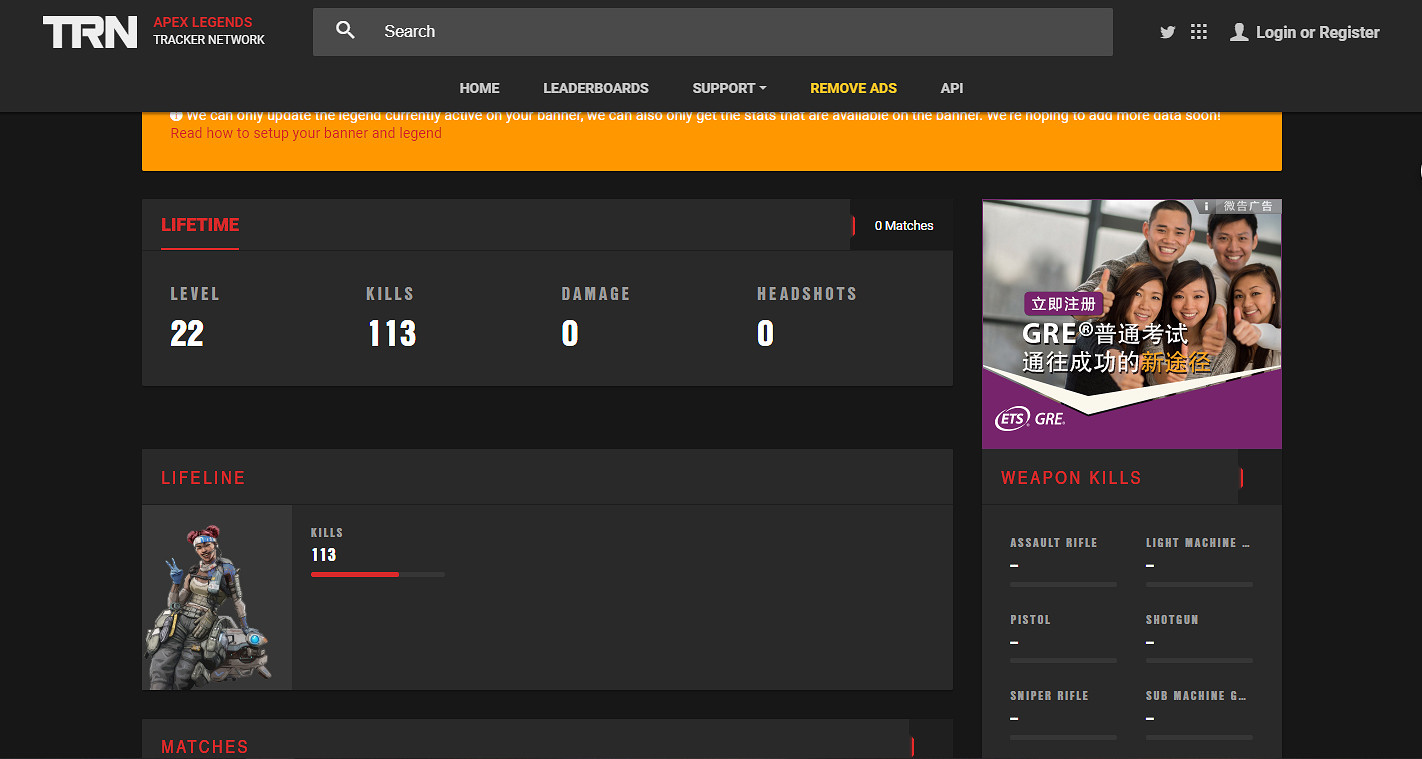The height and width of the screenshot is (759, 1422).
Task: Click the info icon in orange notice
Action: (176, 116)
